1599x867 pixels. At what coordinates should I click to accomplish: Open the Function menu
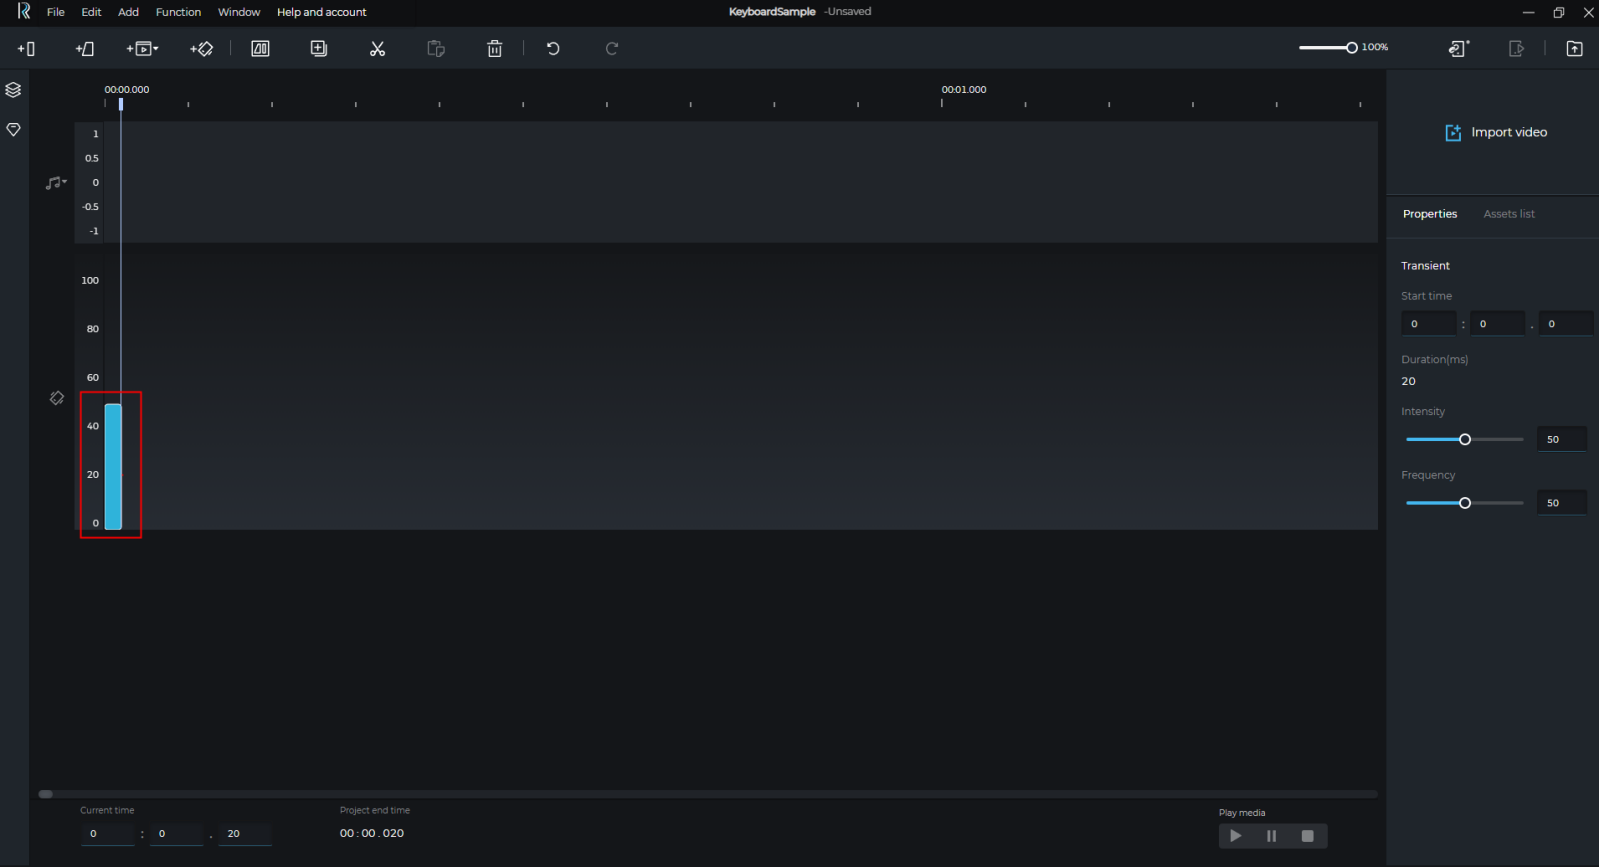click(178, 12)
